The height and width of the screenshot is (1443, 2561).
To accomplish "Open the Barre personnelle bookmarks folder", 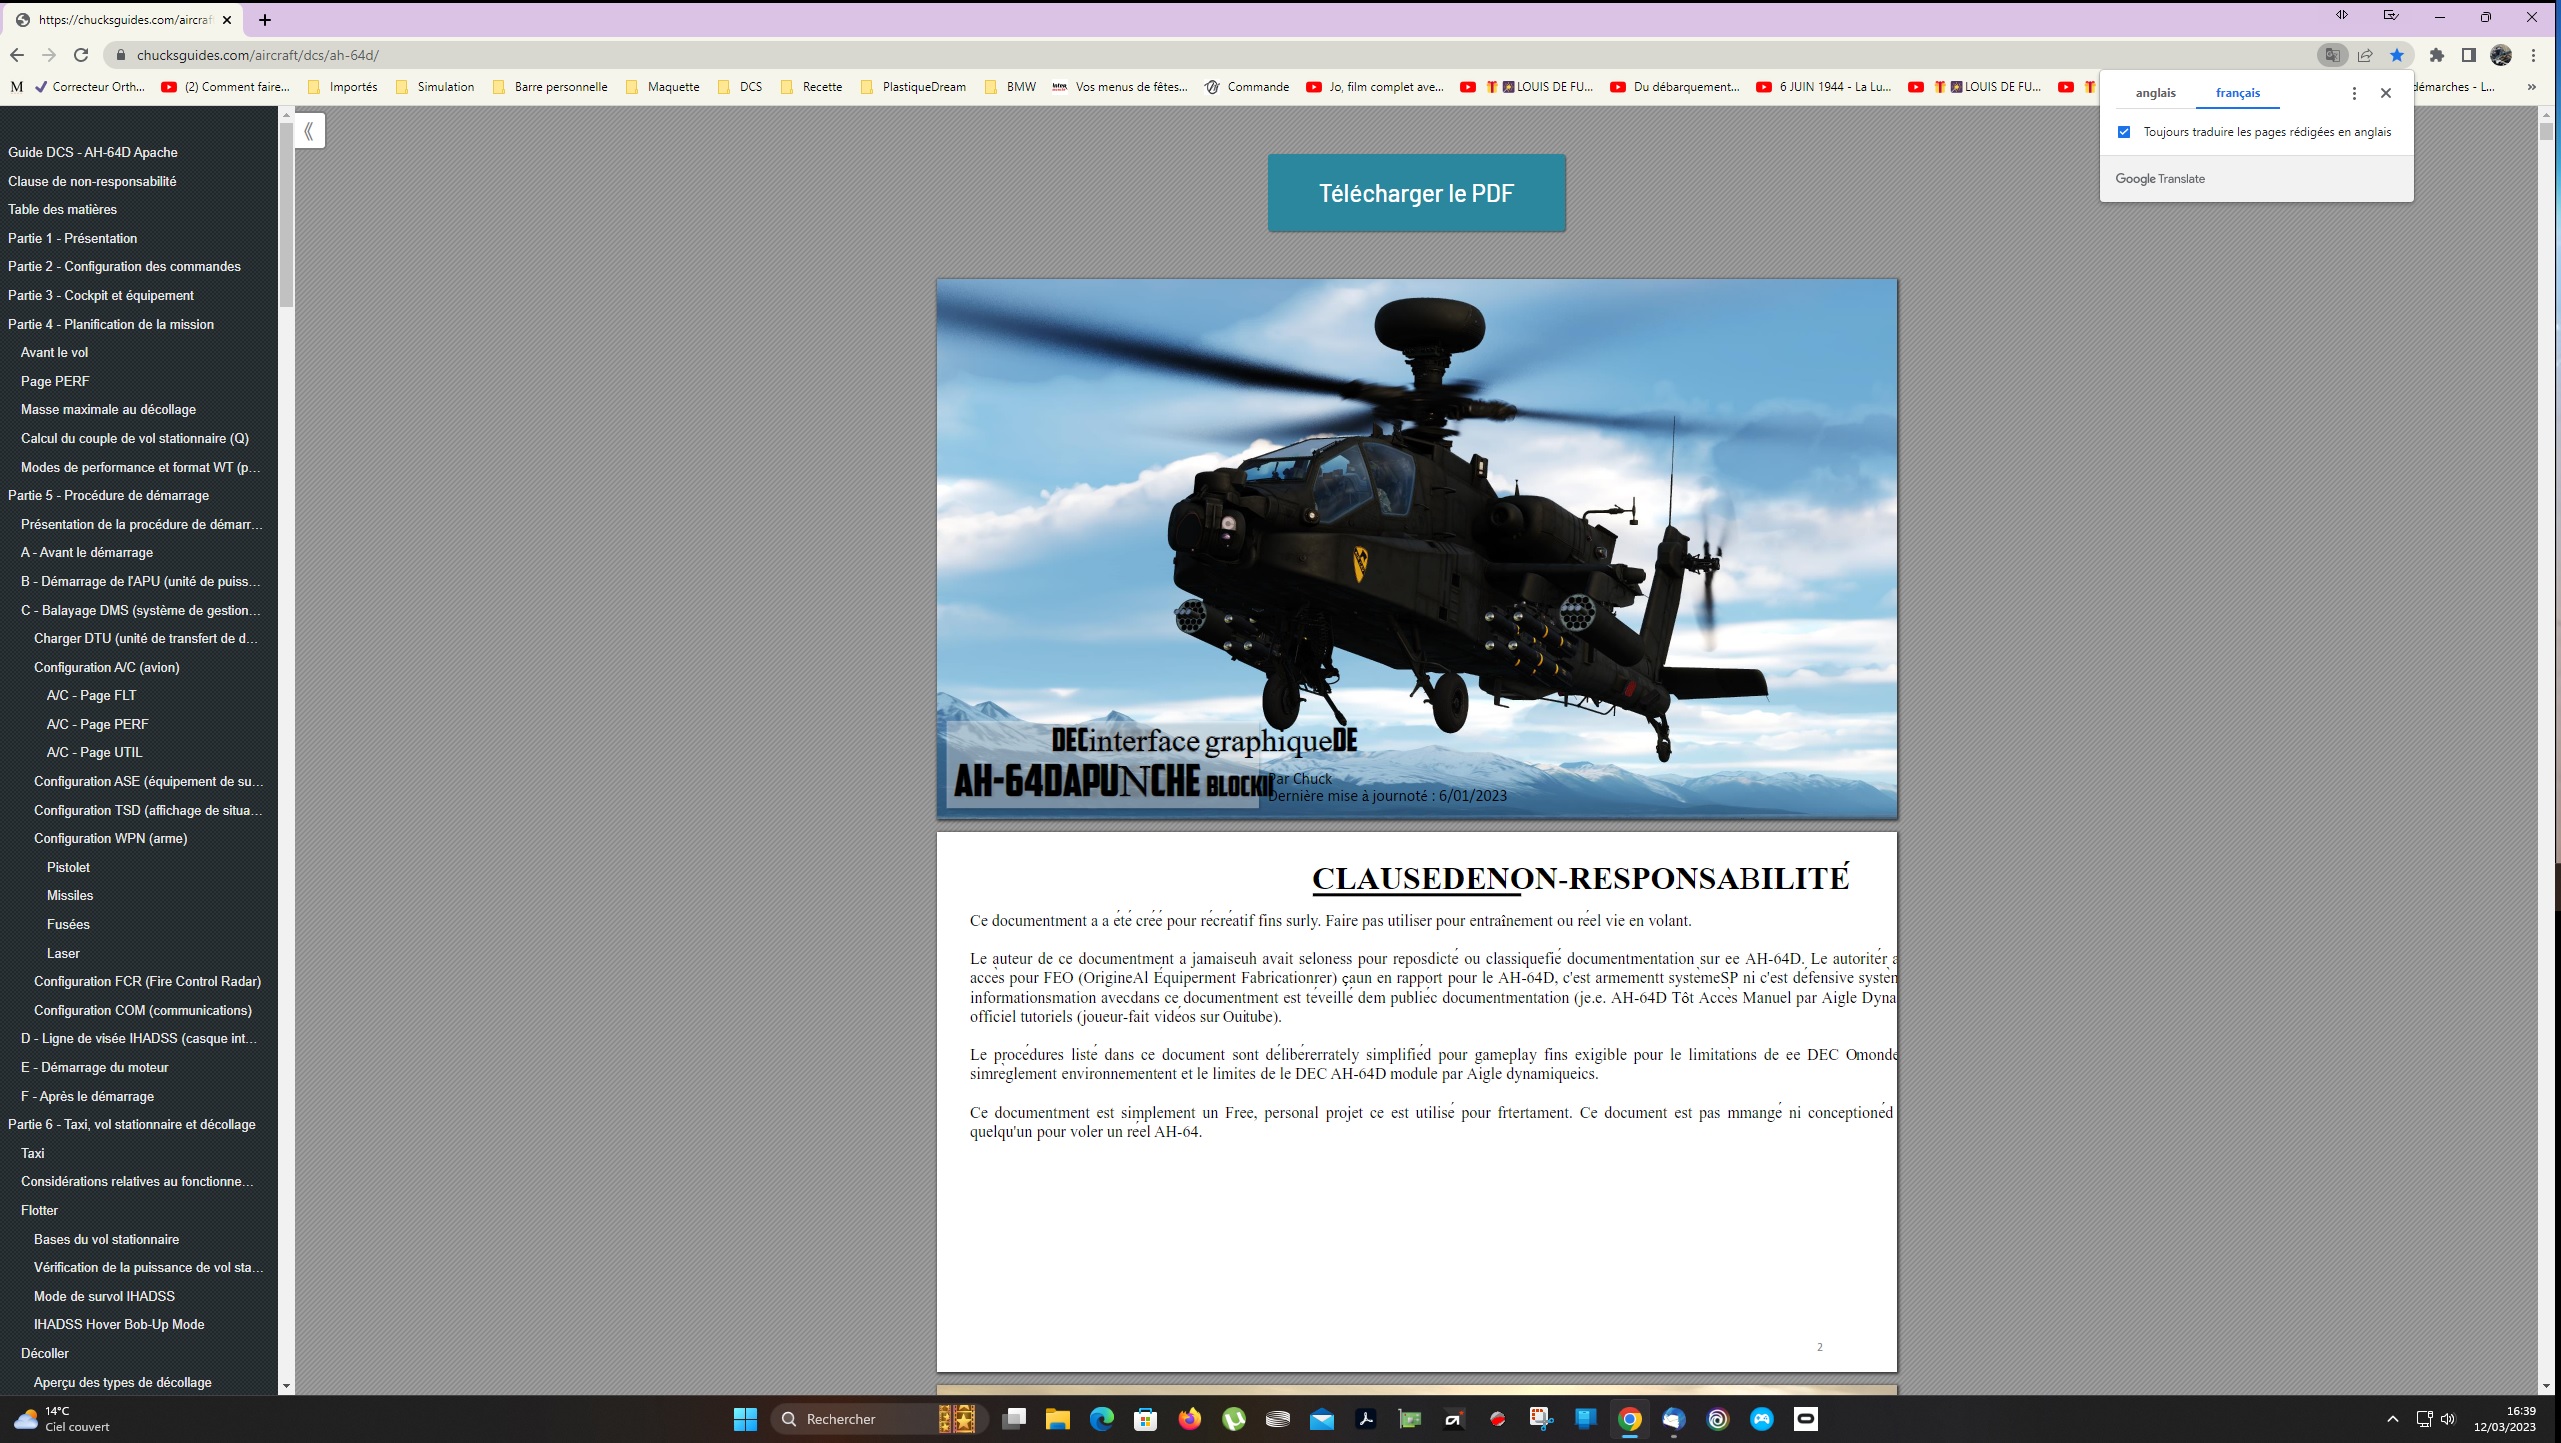I will (x=550, y=87).
